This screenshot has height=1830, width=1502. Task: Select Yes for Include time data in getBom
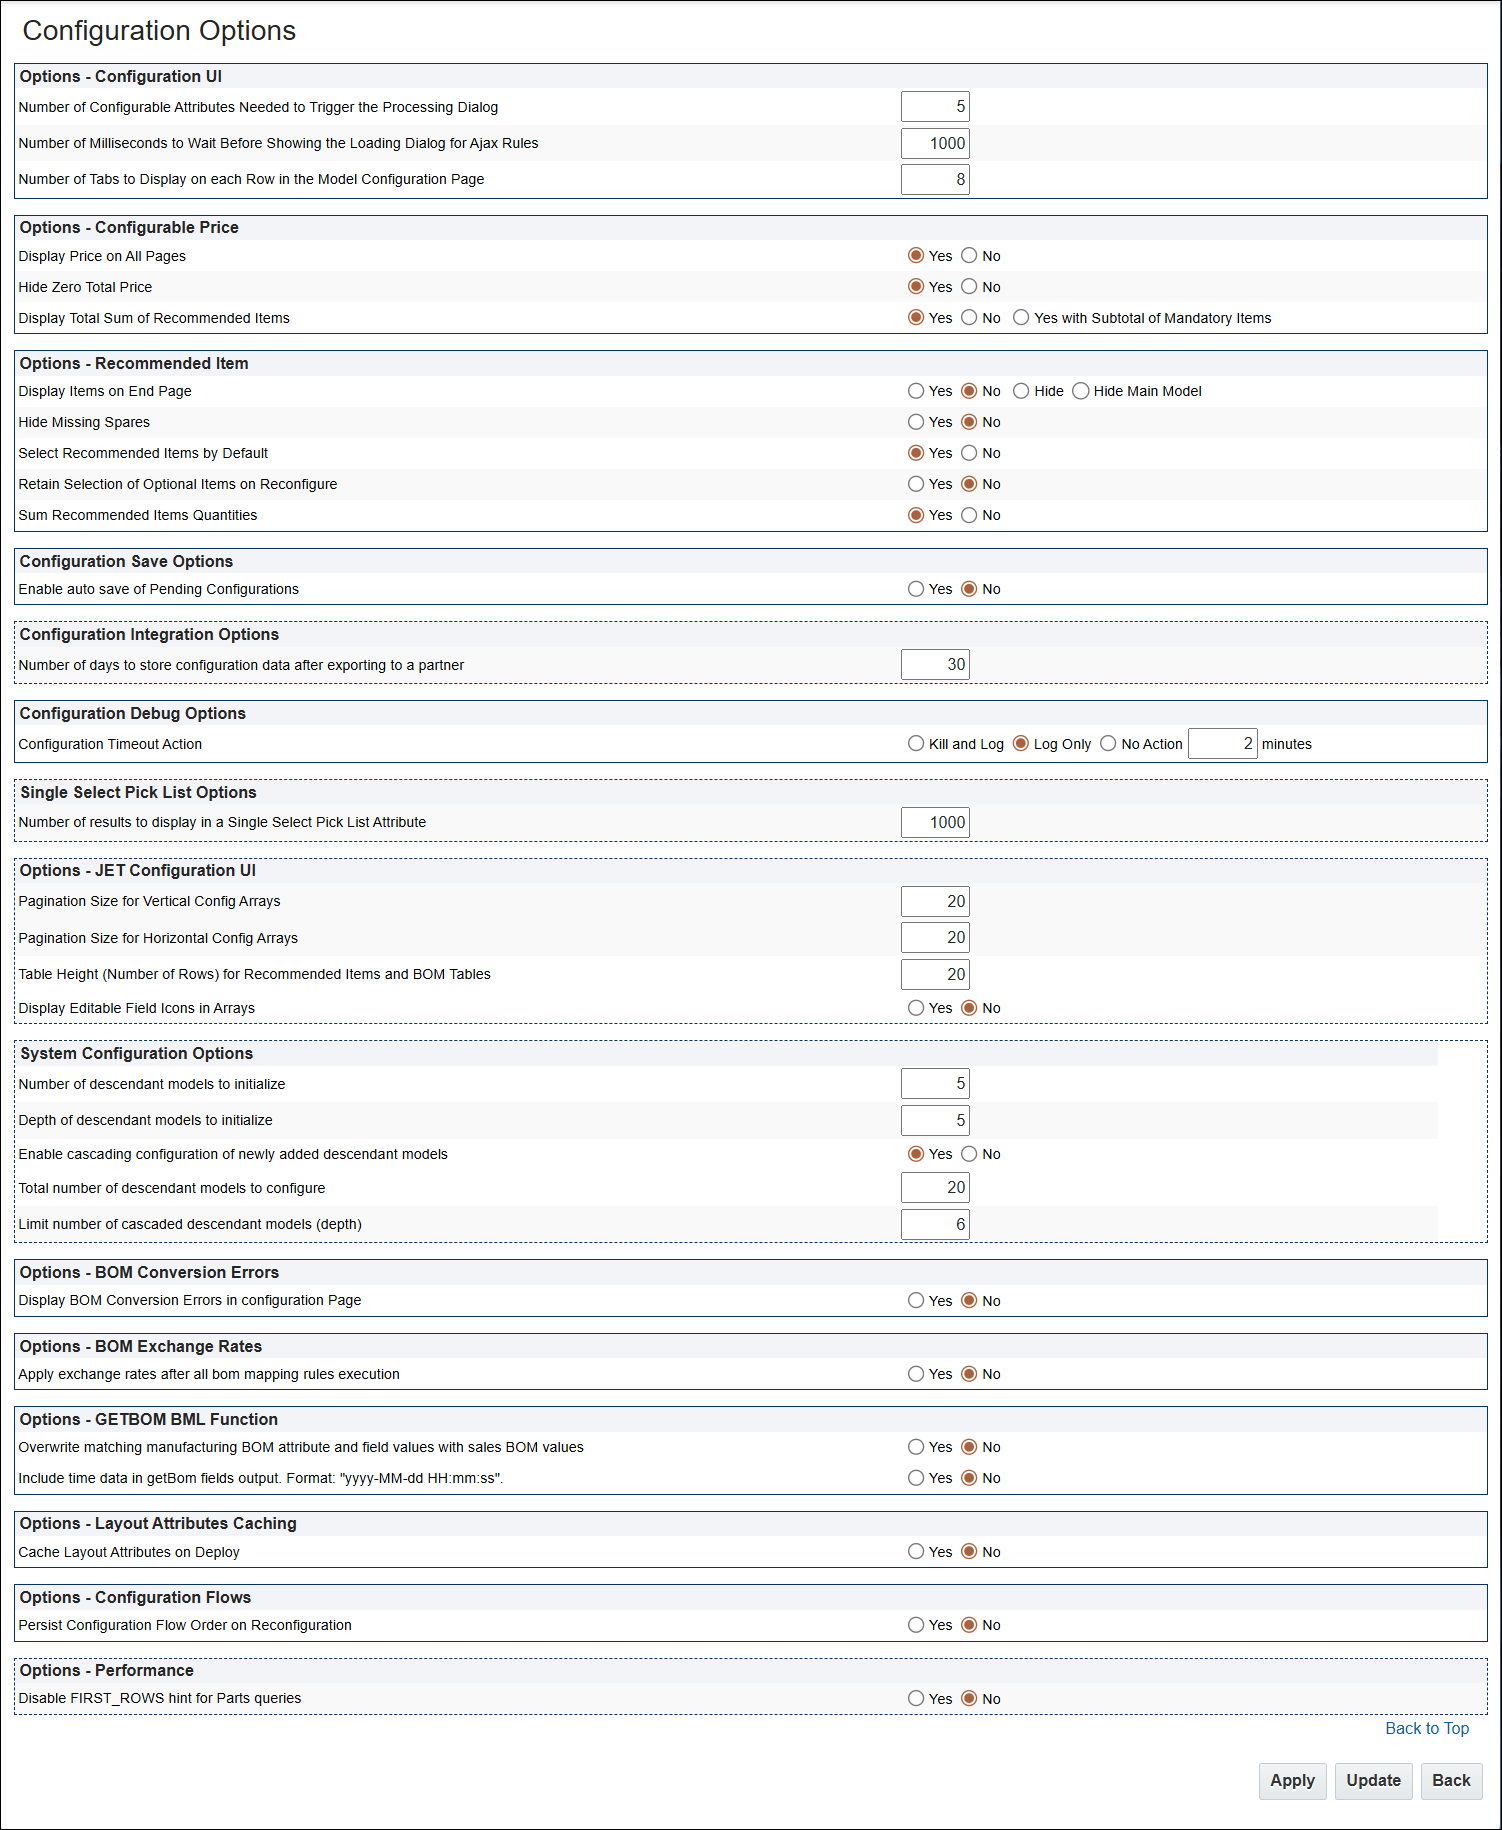click(x=916, y=1478)
